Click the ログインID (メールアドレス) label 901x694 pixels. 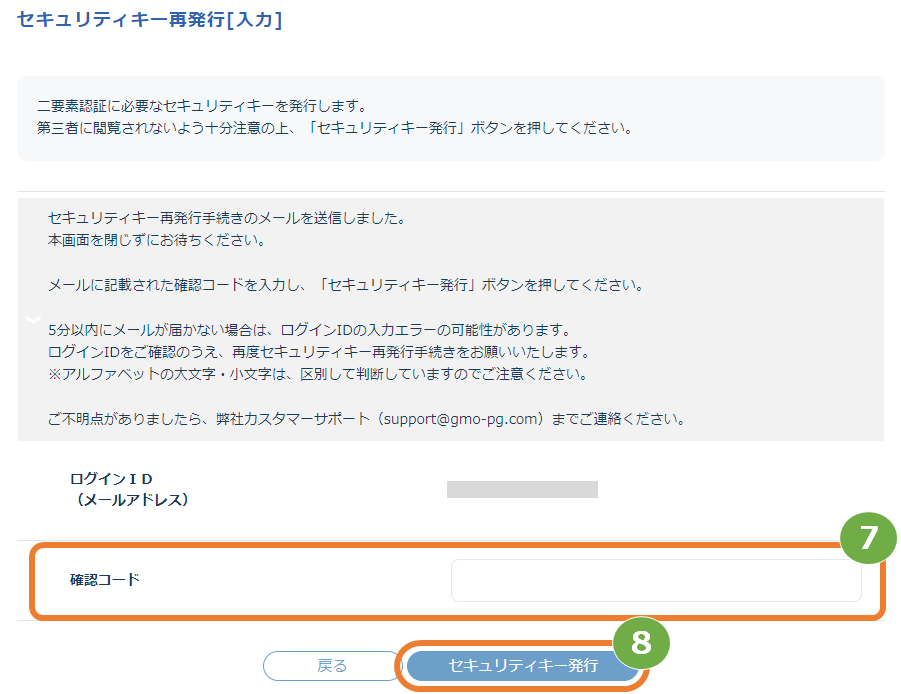(x=129, y=489)
